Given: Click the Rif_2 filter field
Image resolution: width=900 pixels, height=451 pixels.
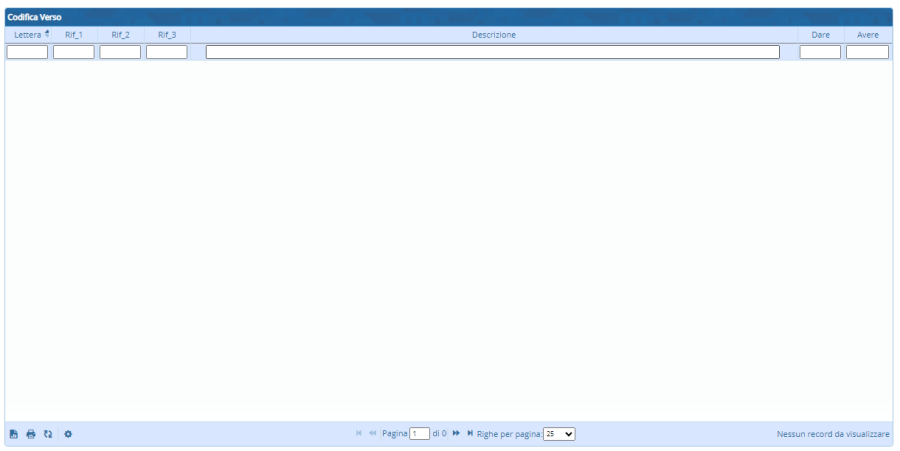Looking at the screenshot, I should 120,52.
